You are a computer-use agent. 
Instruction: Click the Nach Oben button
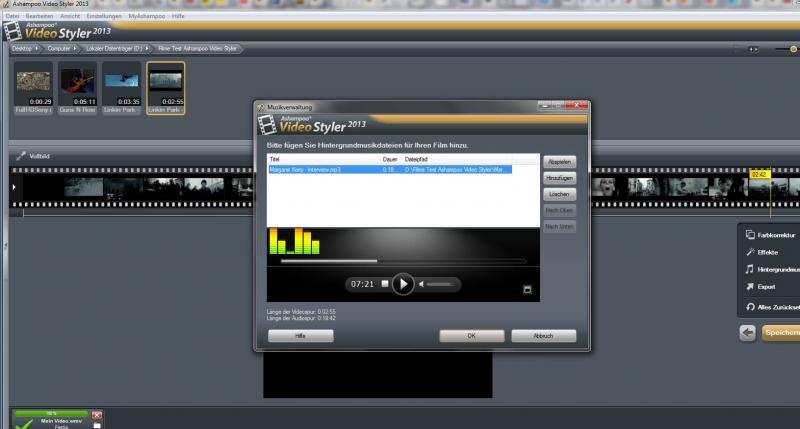(x=559, y=210)
